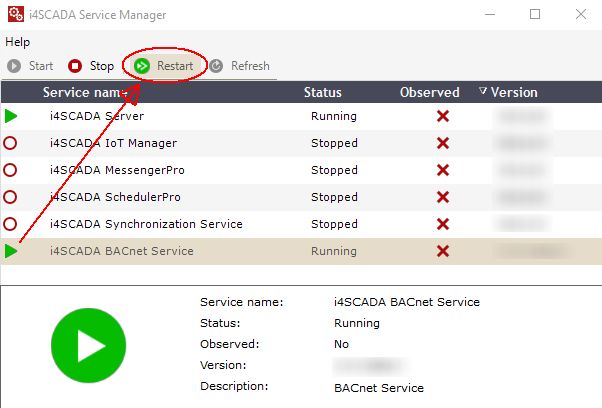Click detail value i4SCADA BACnet Service

click(x=407, y=302)
